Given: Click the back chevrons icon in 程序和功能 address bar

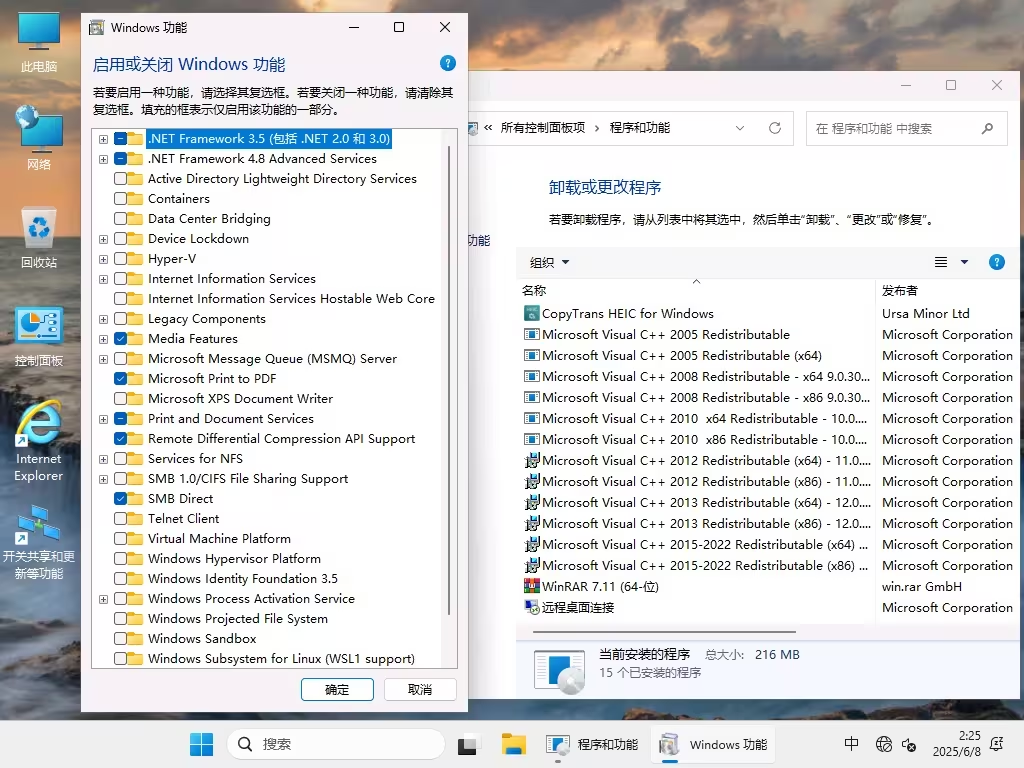Looking at the screenshot, I should click(x=488, y=128).
